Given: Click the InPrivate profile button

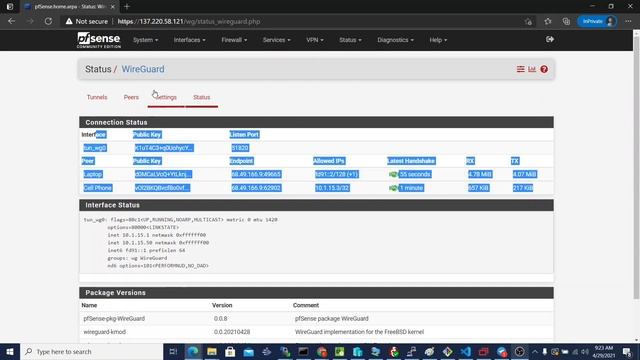Looking at the screenshot, I should (x=597, y=21).
